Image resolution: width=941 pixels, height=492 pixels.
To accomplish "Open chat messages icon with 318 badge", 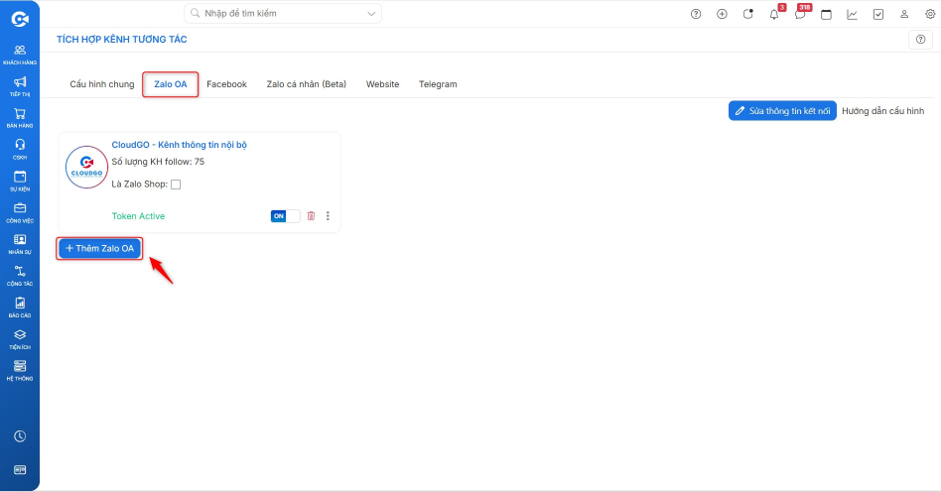I will pos(801,14).
